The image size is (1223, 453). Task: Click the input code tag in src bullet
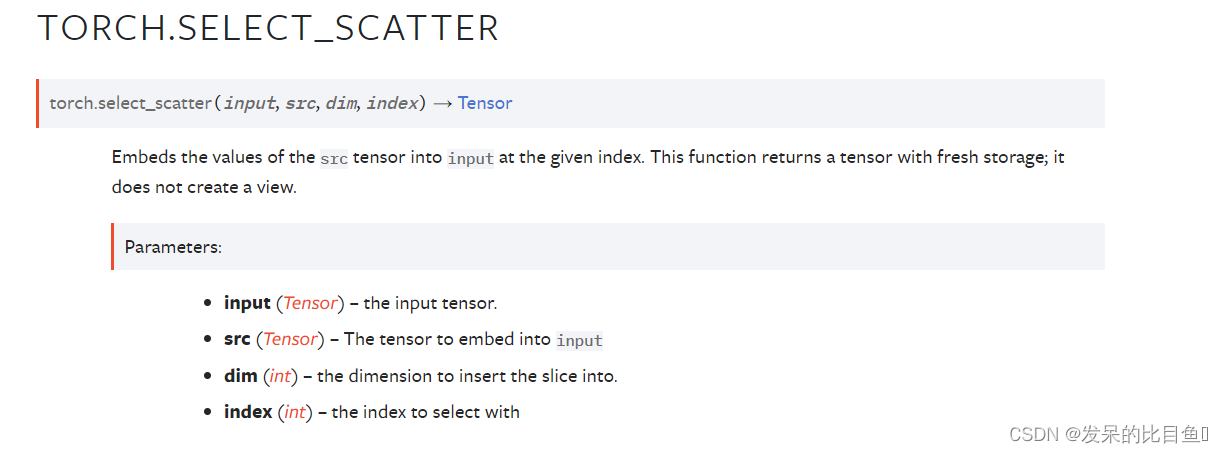(580, 340)
